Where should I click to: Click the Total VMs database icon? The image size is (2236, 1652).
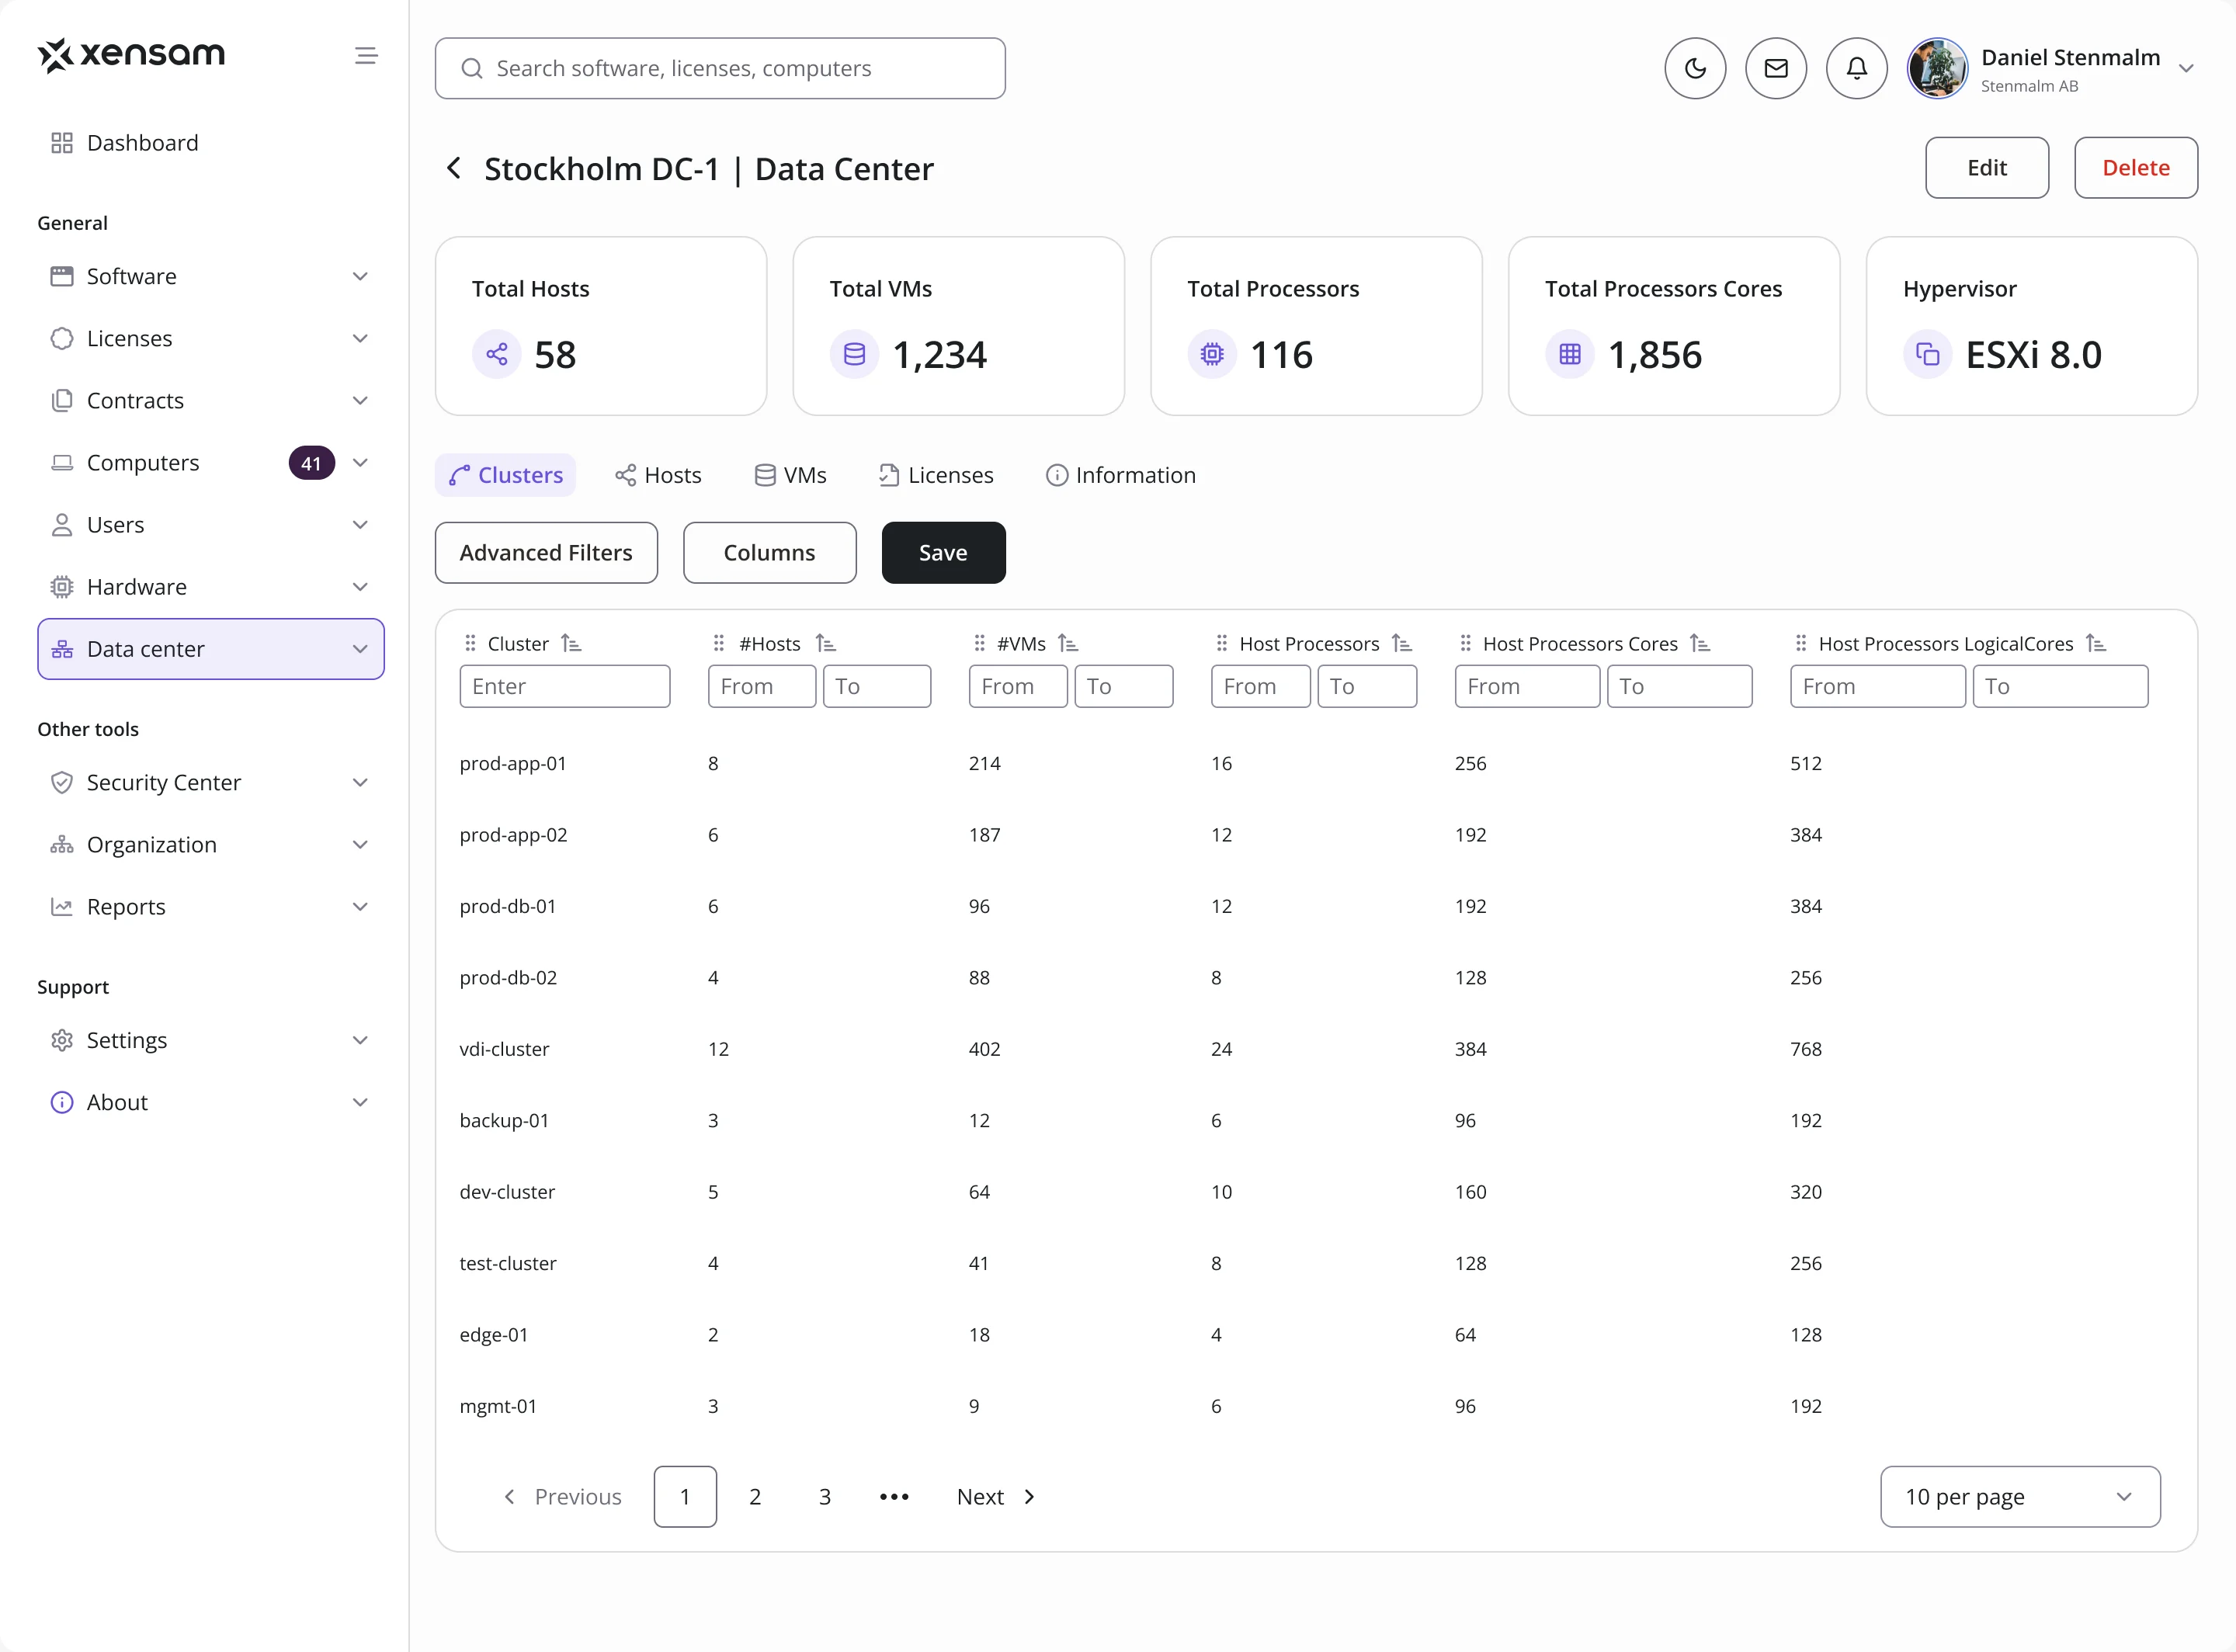[x=854, y=354]
